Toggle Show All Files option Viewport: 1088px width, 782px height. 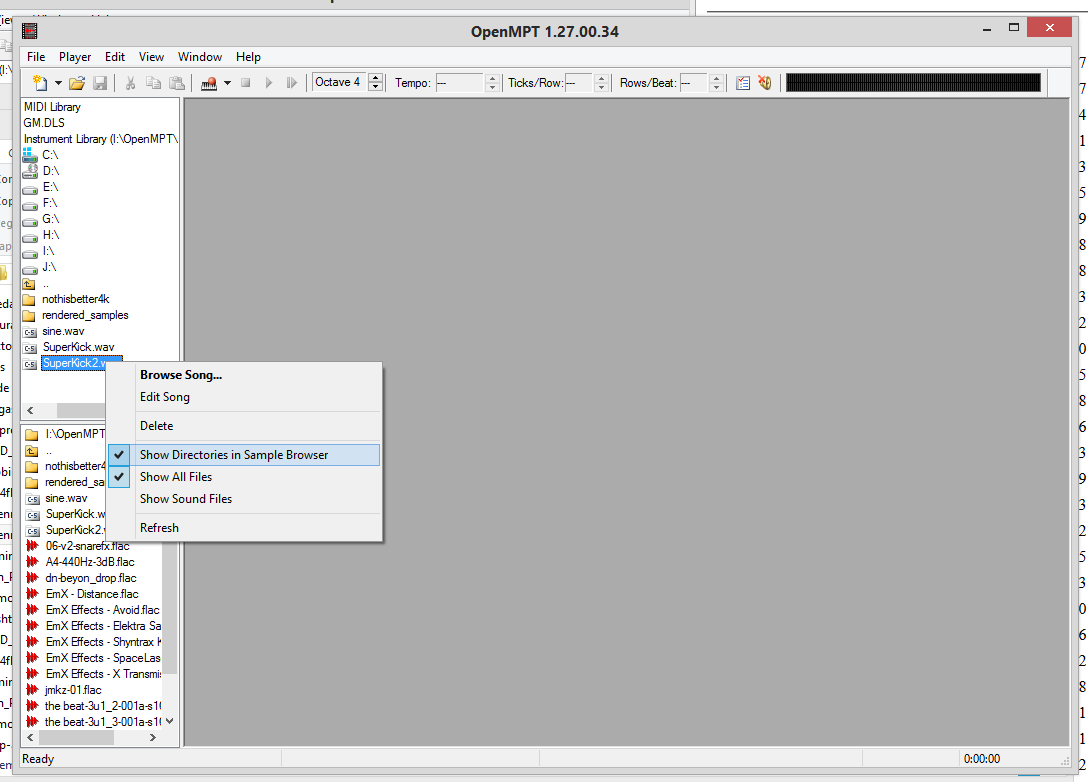pos(244,477)
